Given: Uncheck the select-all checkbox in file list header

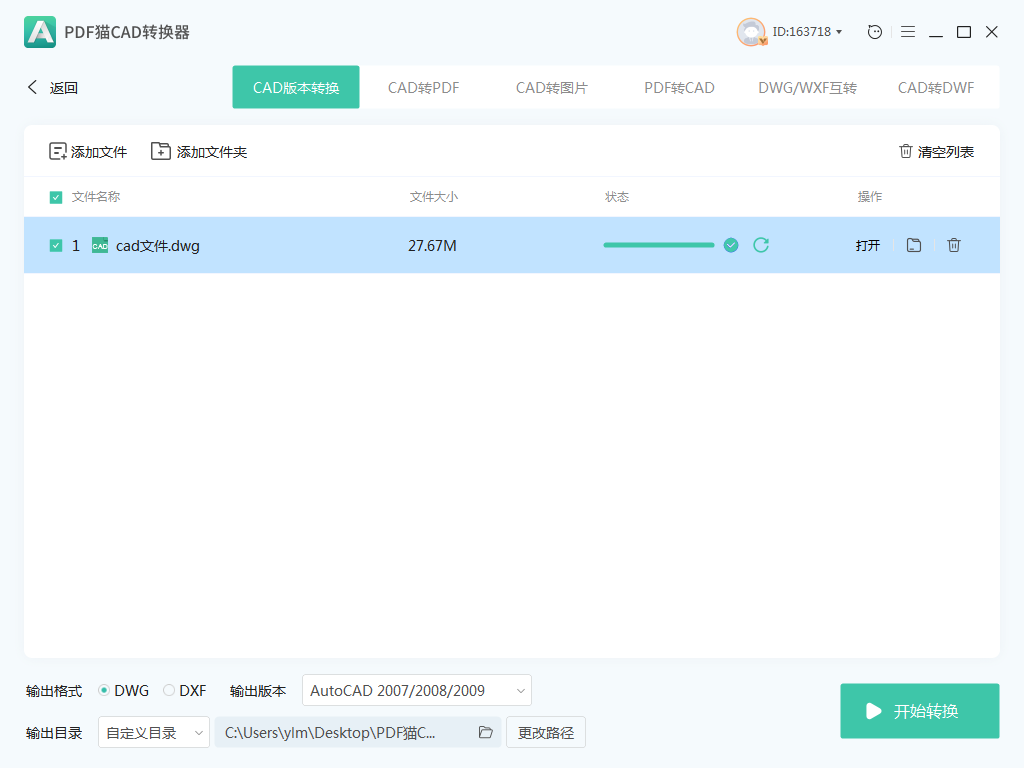Looking at the screenshot, I should click(x=56, y=197).
